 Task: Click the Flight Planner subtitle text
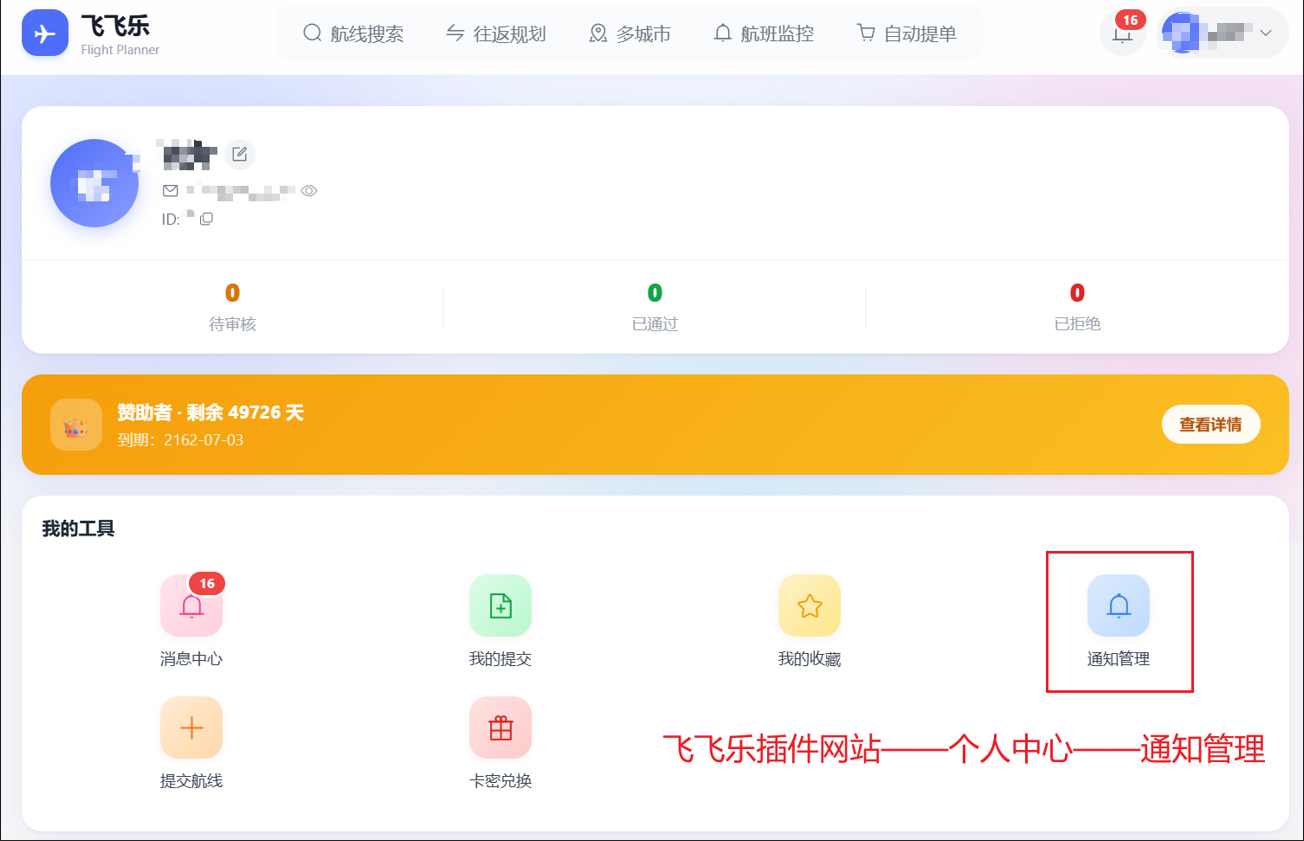[x=120, y=50]
